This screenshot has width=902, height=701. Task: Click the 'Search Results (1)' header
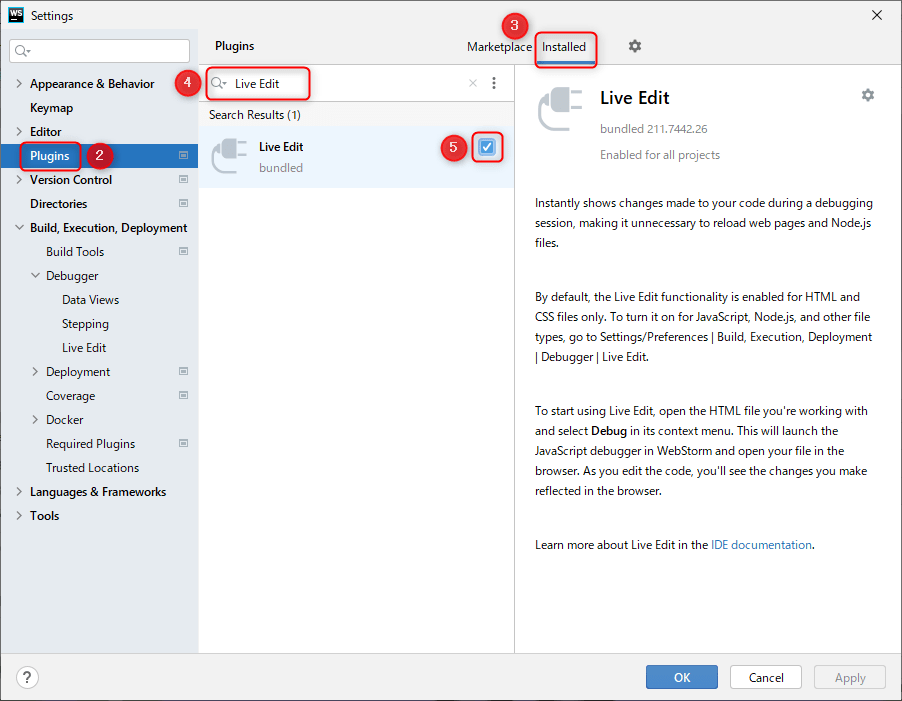tap(255, 114)
